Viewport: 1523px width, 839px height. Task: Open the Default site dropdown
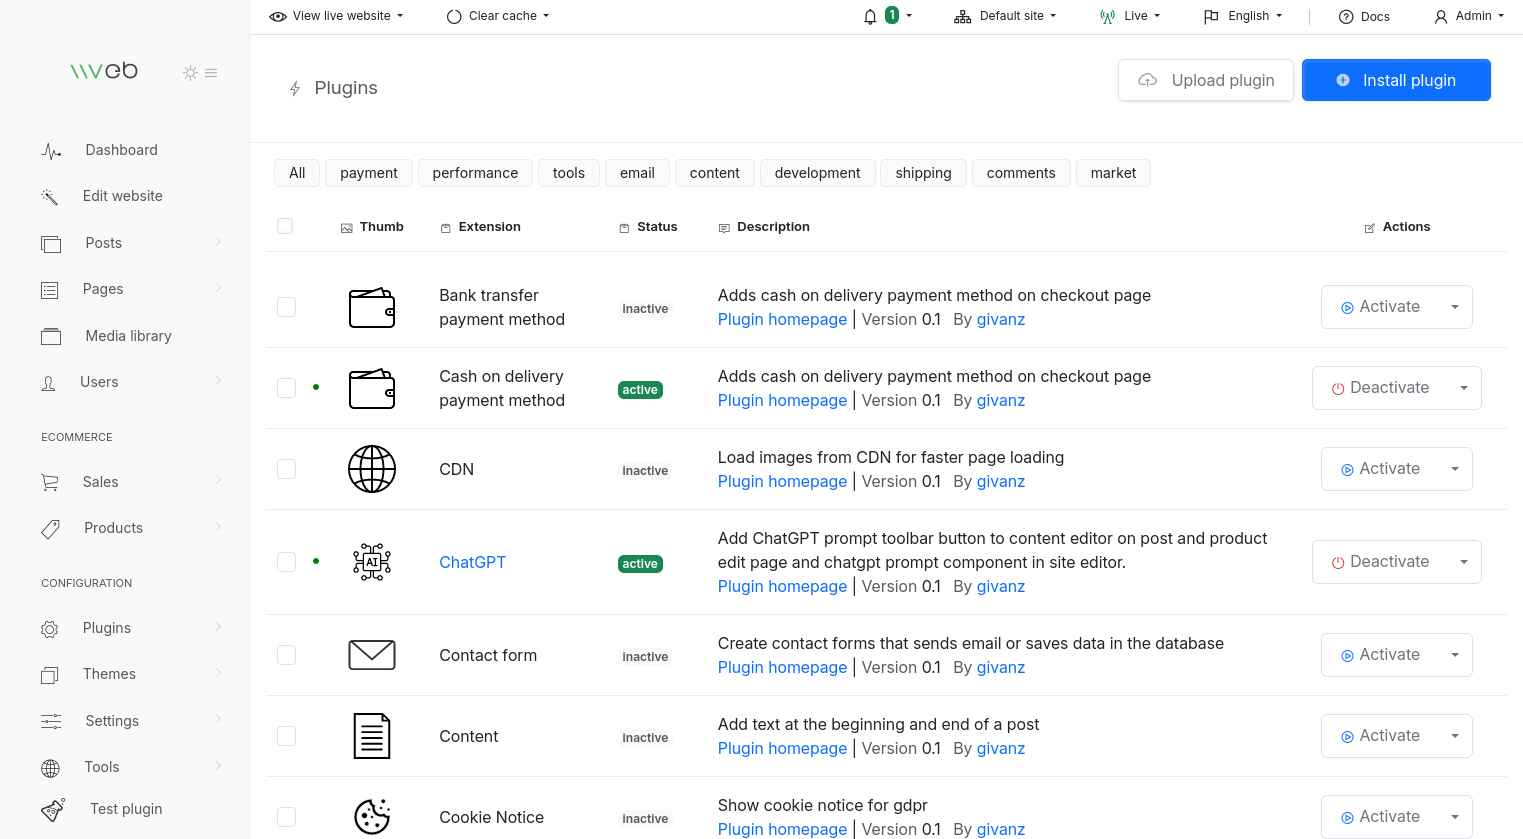(x=1005, y=16)
